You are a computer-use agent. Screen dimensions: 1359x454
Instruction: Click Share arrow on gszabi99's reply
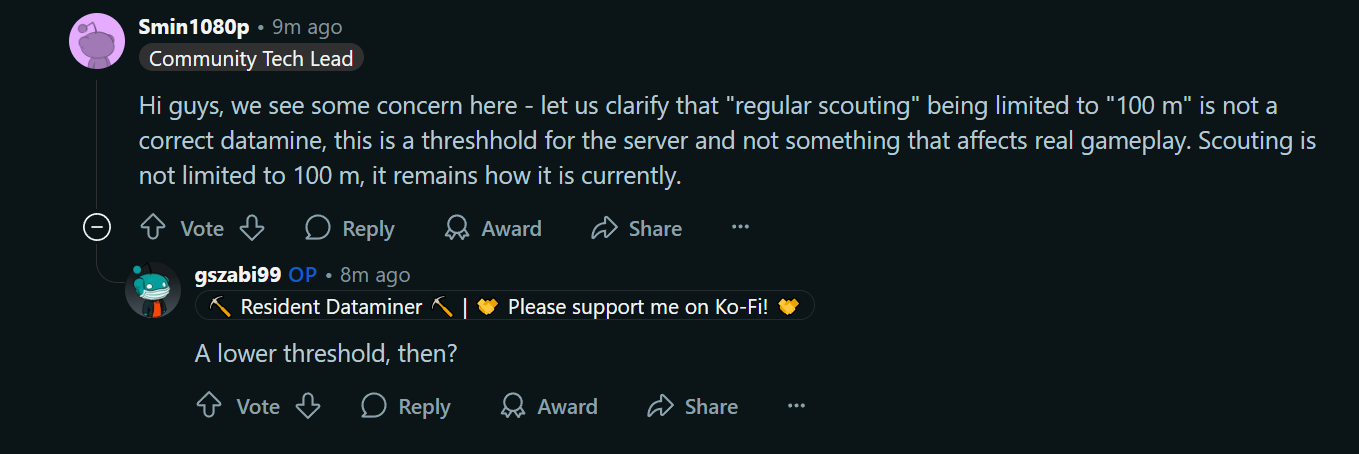coord(661,406)
